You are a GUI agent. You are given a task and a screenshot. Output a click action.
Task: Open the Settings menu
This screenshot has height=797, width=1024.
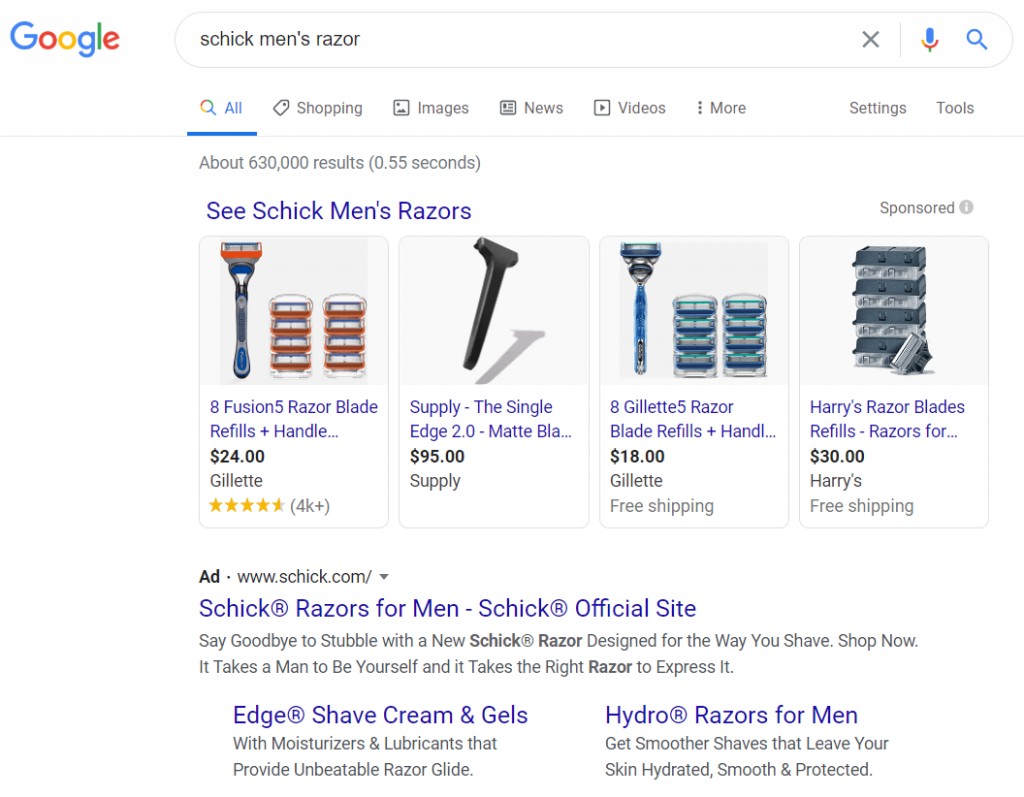point(877,108)
